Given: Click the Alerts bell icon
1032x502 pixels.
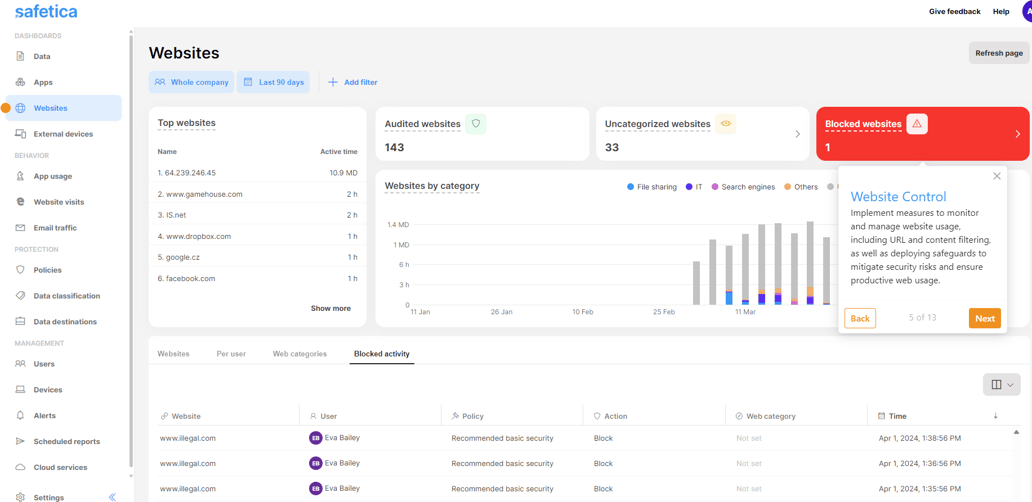Looking at the screenshot, I should point(20,416).
